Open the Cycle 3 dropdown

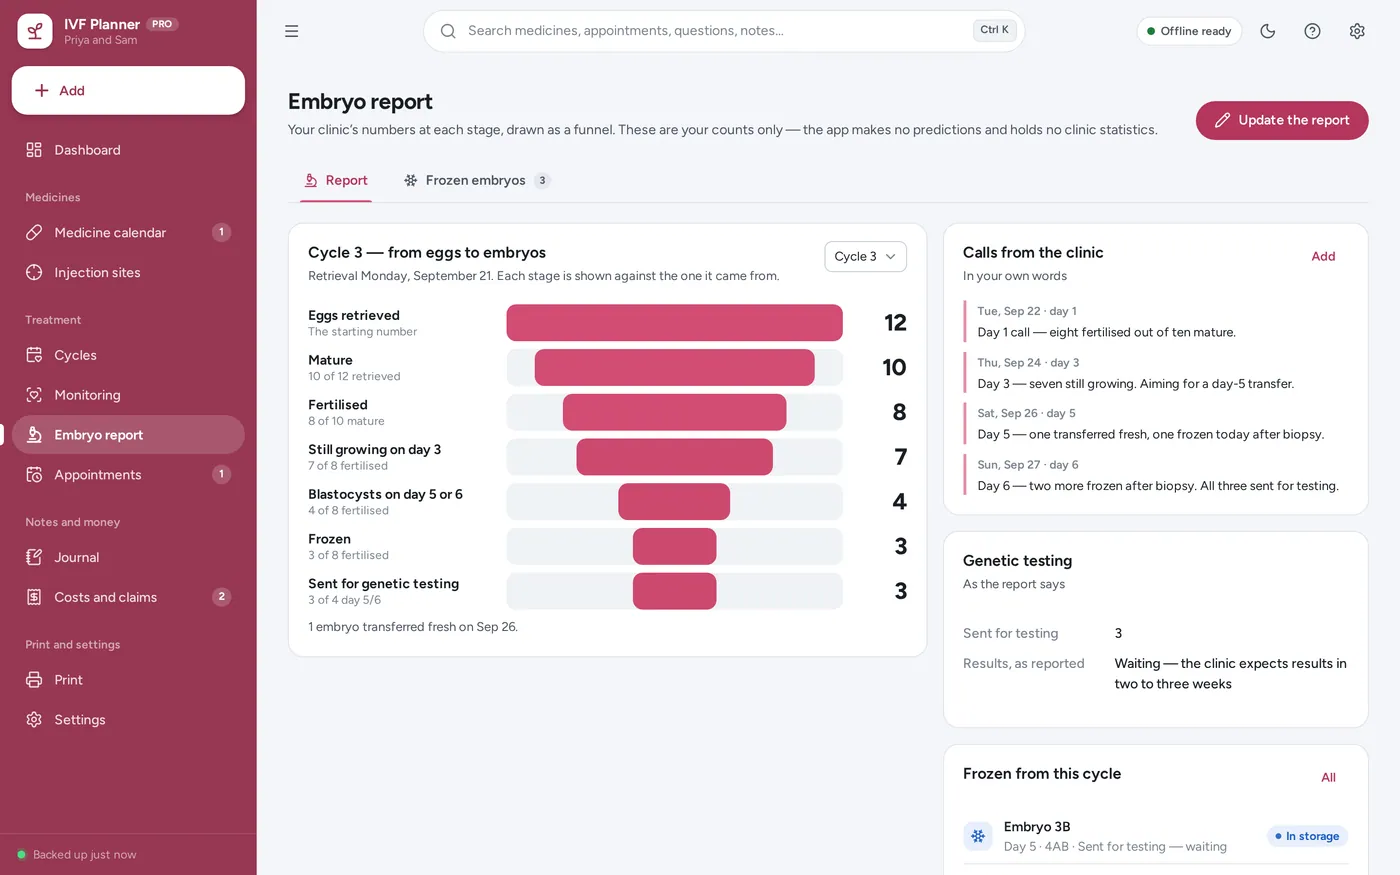[x=865, y=256]
